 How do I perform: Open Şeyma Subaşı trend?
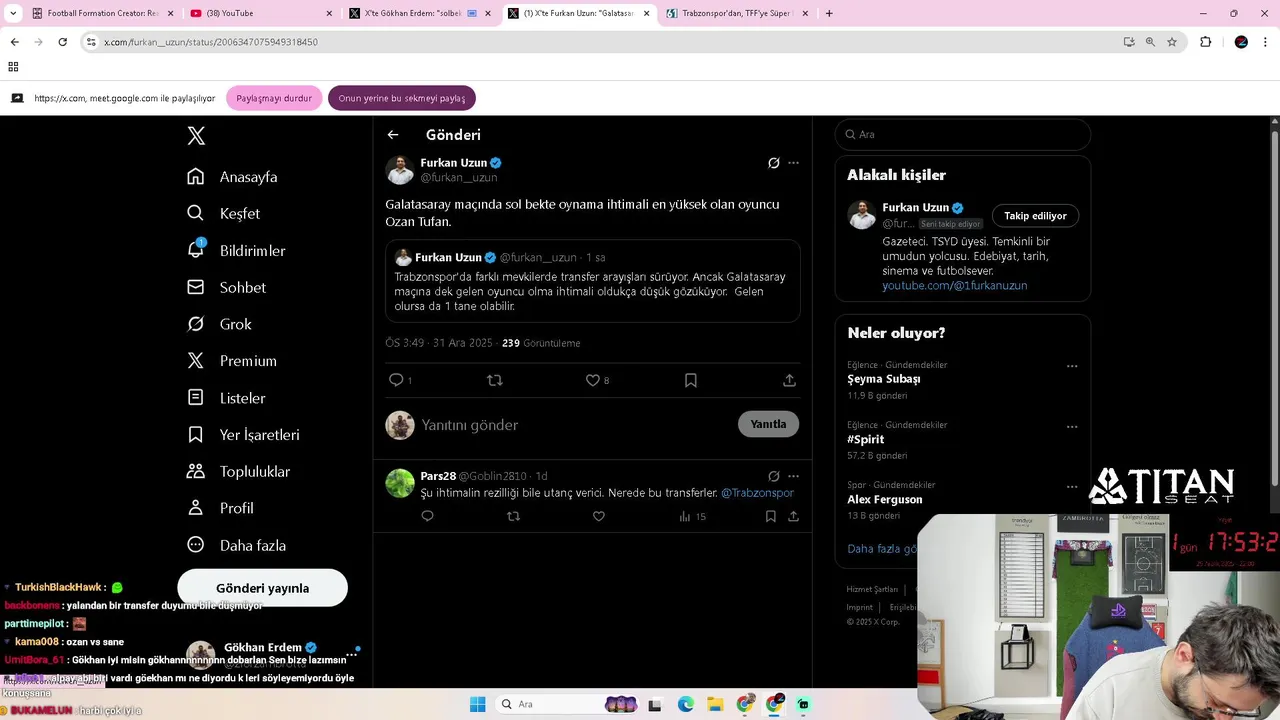pos(884,379)
